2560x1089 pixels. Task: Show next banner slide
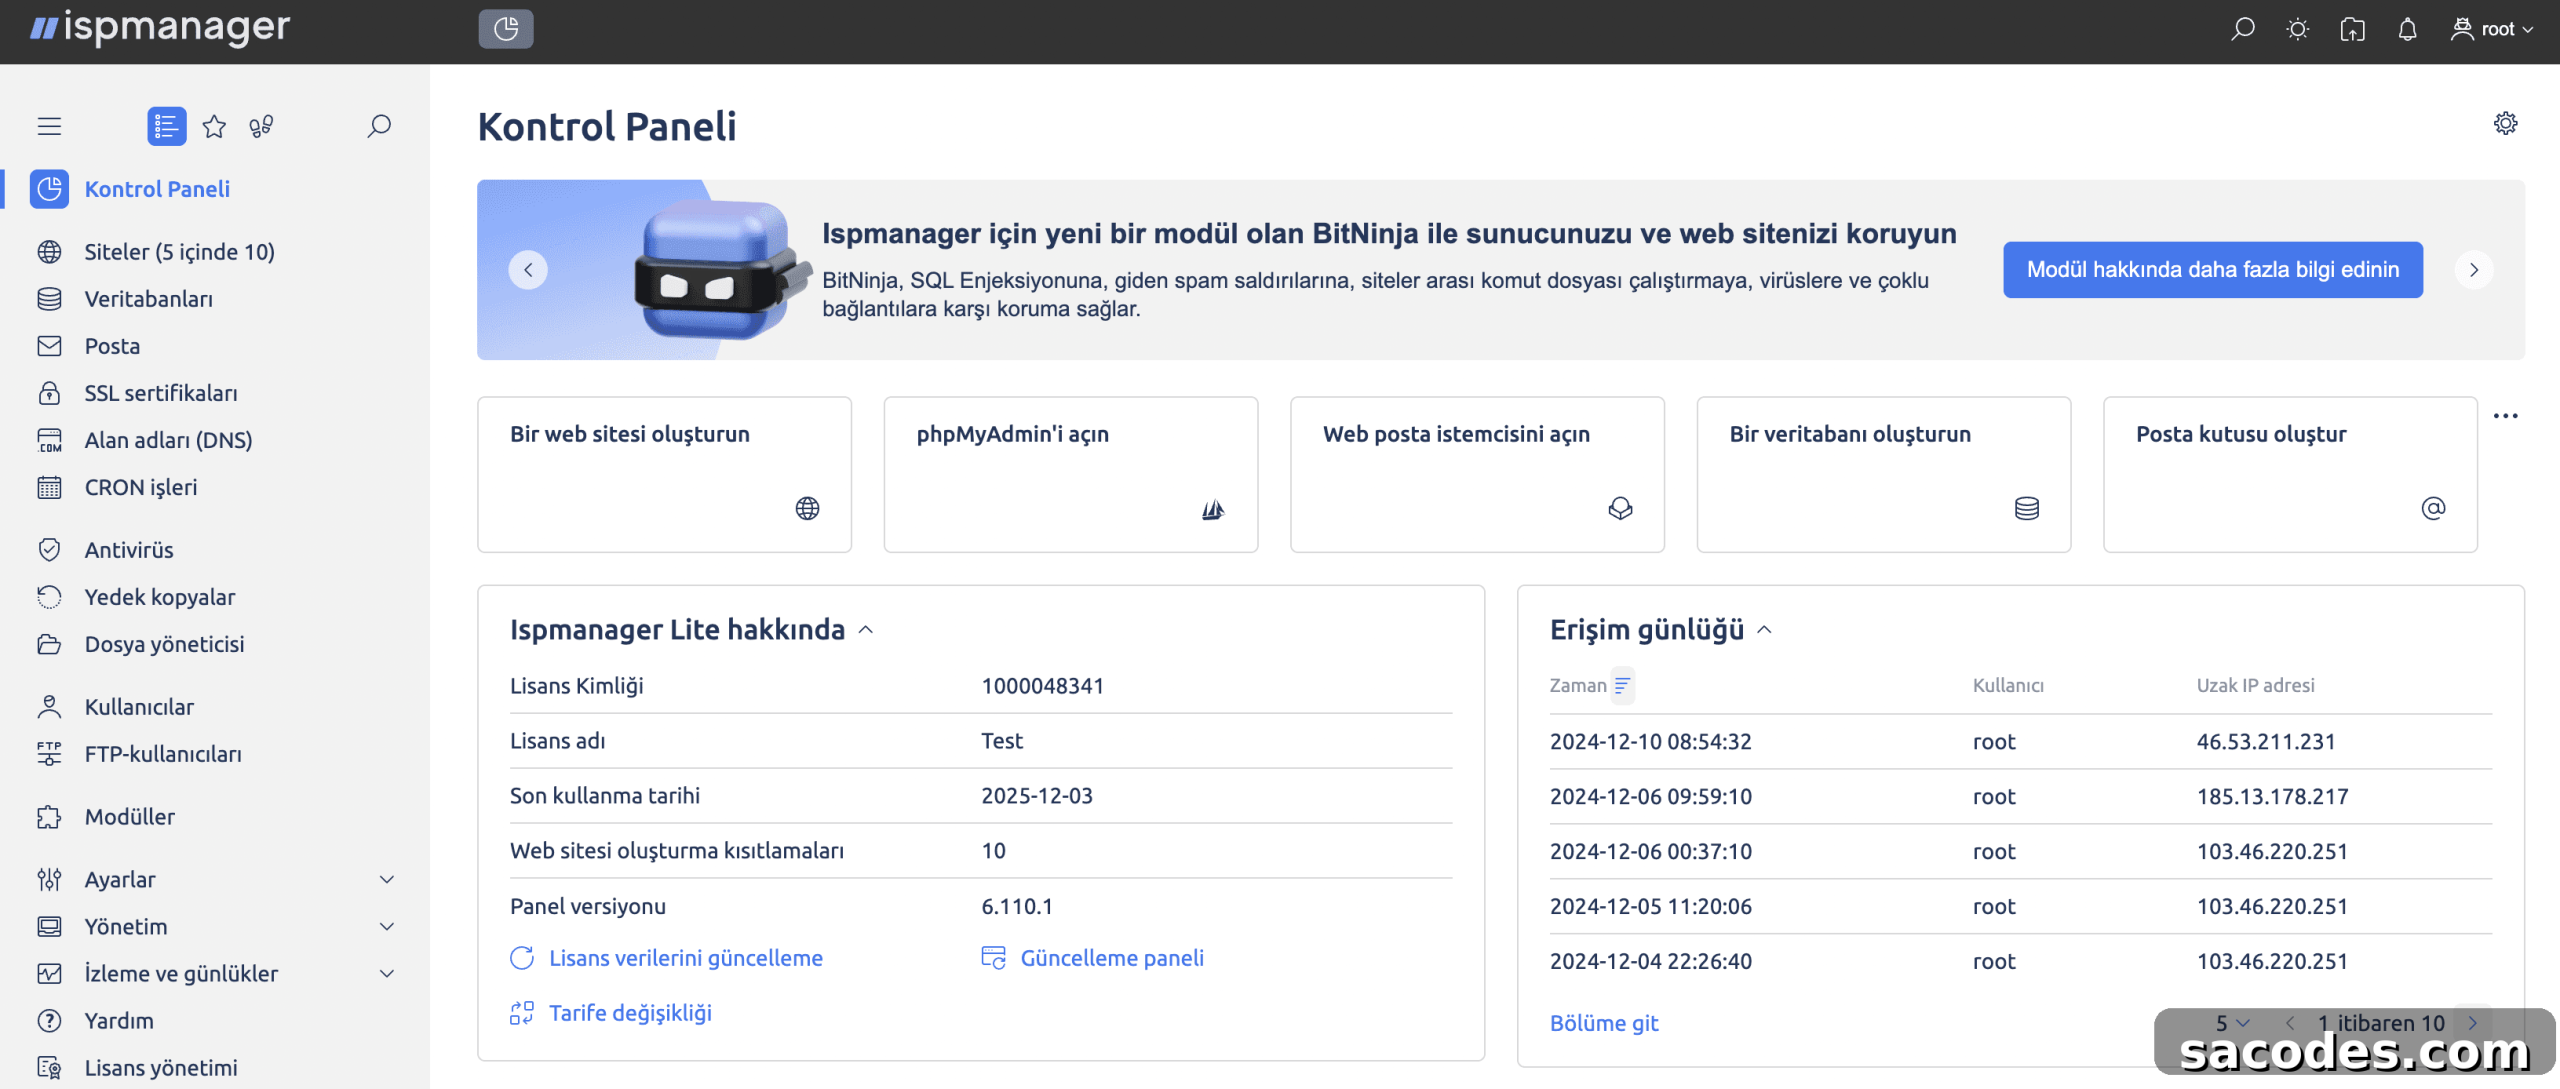[x=2474, y=270]
